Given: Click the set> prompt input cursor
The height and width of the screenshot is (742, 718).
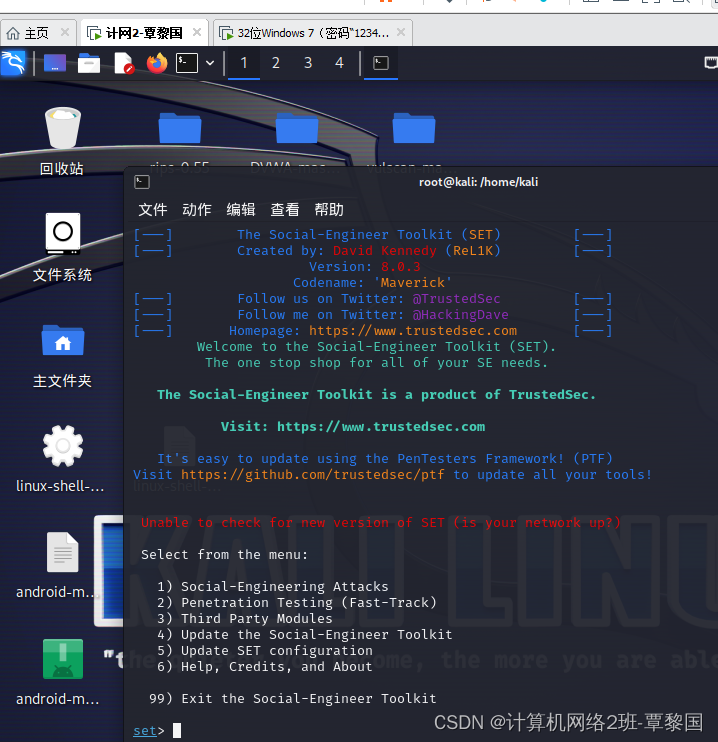Looking at the screenshot, I should tap(177, 731).
